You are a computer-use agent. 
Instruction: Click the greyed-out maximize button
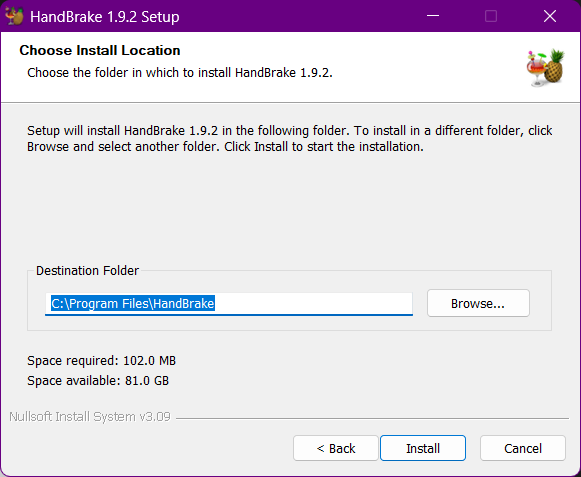coord(491,16)
